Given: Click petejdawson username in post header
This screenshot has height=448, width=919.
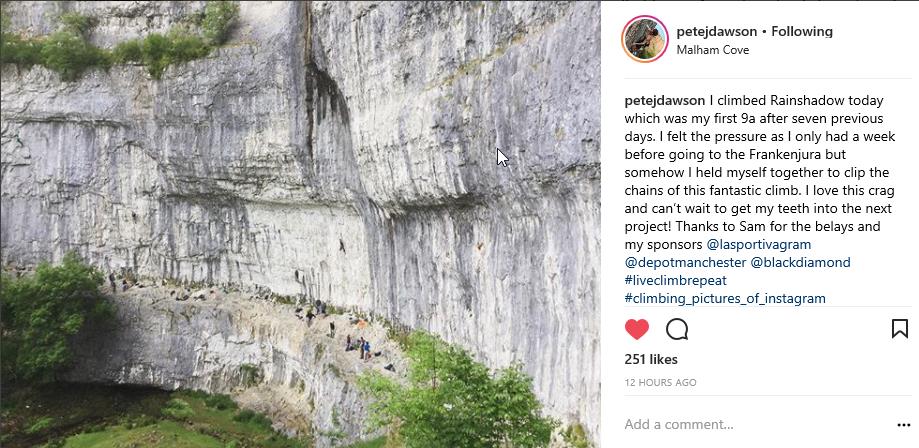Looking at the screenshot, I should coord(716,31).
